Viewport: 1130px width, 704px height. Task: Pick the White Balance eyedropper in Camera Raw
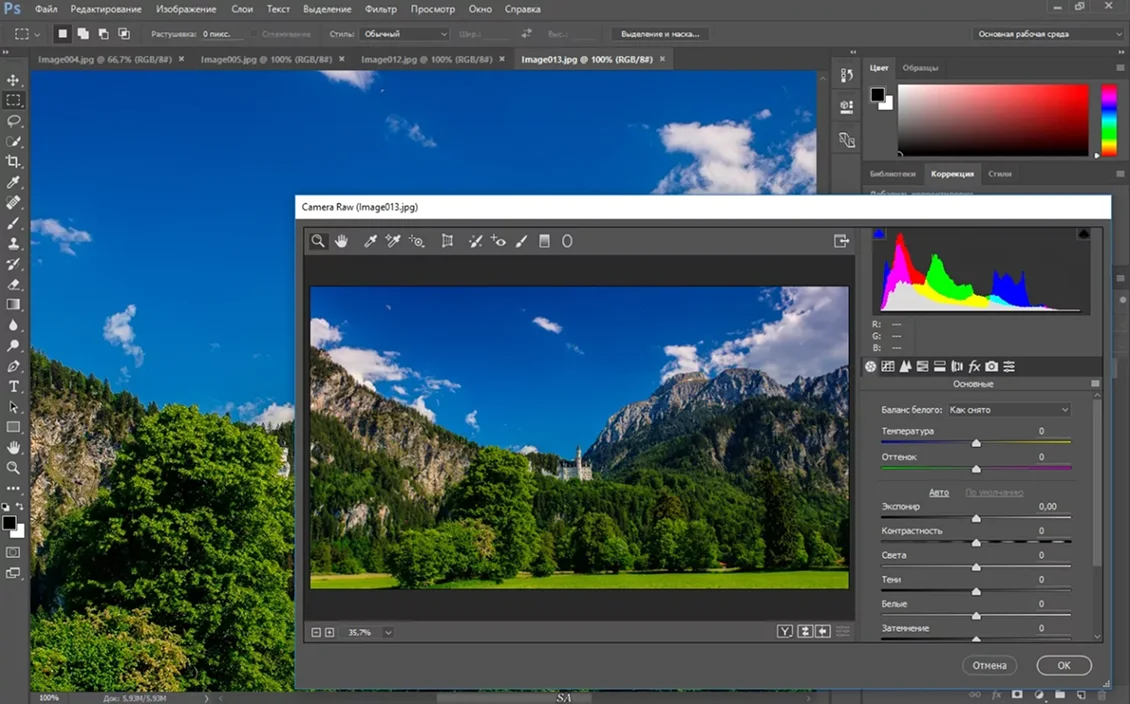(370, 241)
